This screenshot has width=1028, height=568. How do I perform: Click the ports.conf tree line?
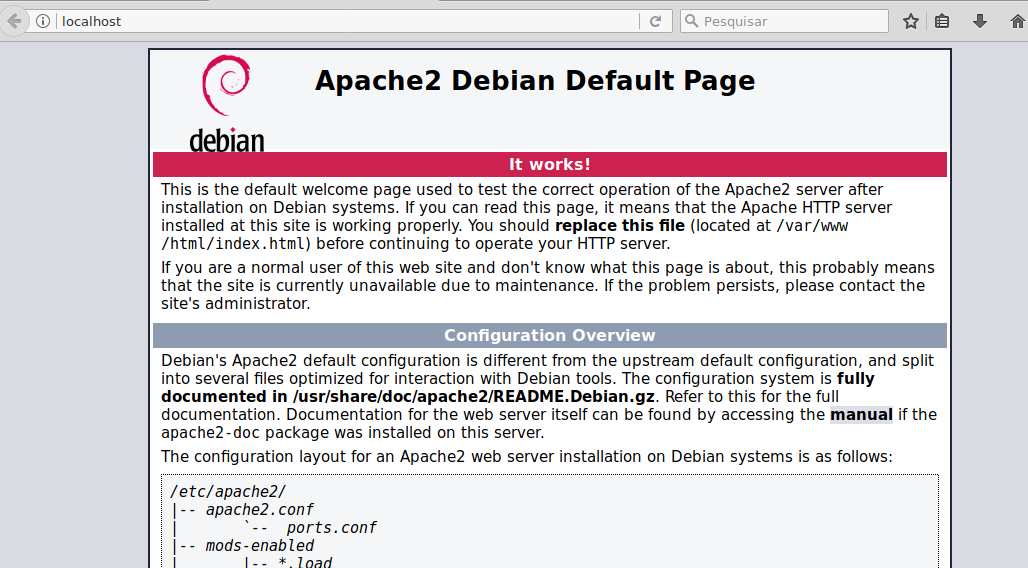coord(331,528)
